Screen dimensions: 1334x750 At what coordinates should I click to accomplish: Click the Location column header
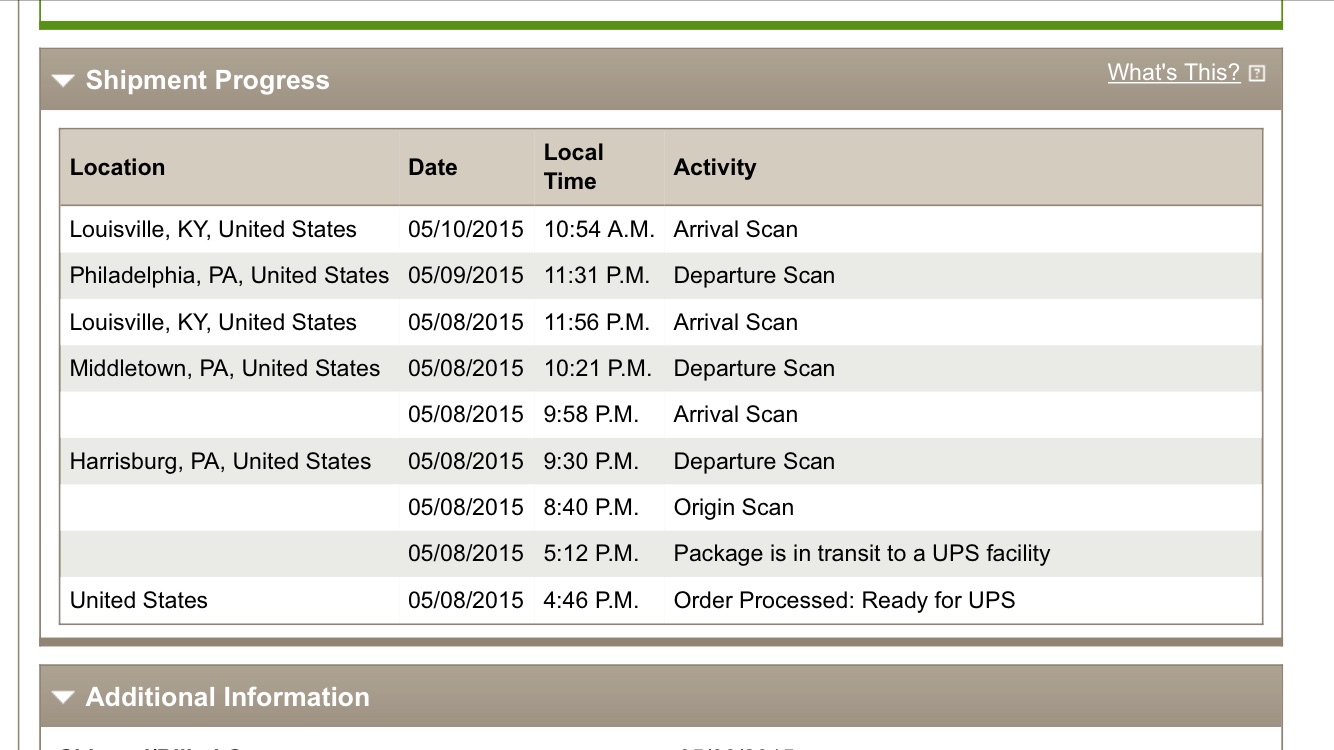117,168
